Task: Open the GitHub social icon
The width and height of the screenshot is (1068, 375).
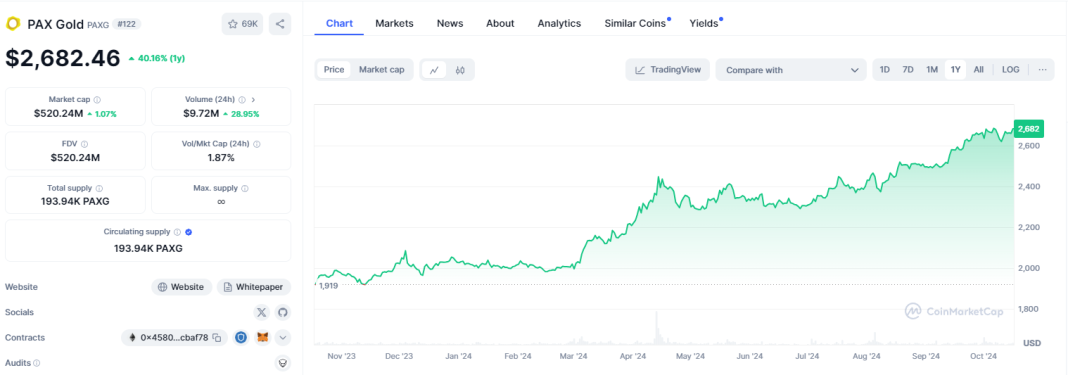Action: tap(283, 312)
